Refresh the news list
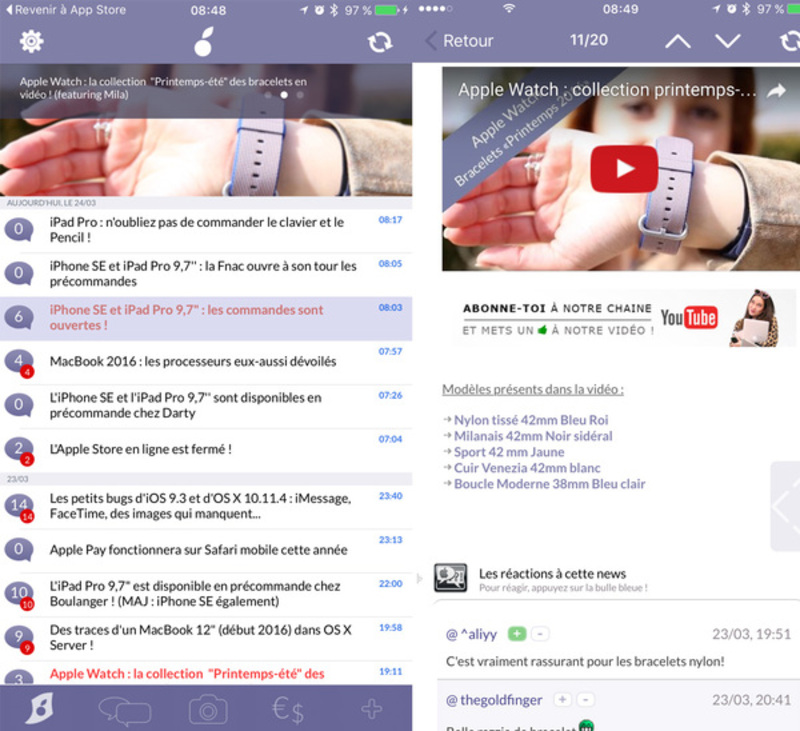The width and height of the screenshot is (800, 731). 380,42
